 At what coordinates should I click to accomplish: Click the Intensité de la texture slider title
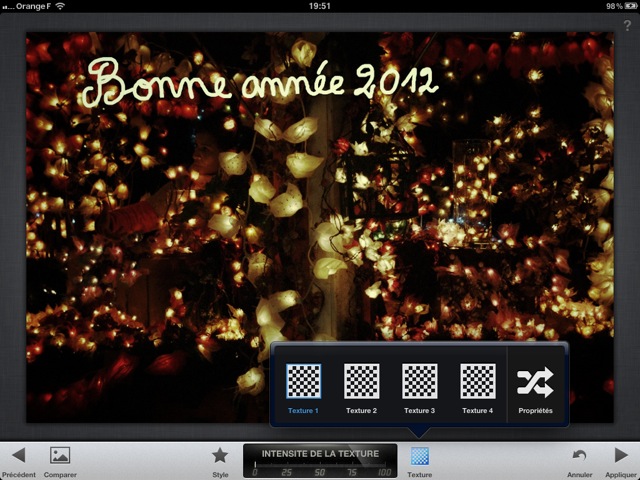320,454
